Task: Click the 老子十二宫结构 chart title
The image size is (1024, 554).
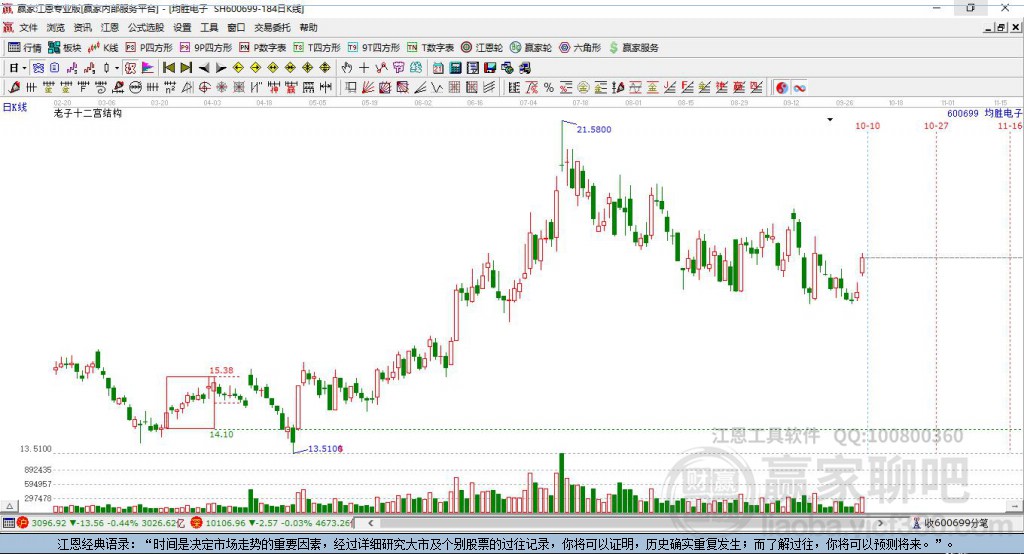Action: (x=88, y=113)
